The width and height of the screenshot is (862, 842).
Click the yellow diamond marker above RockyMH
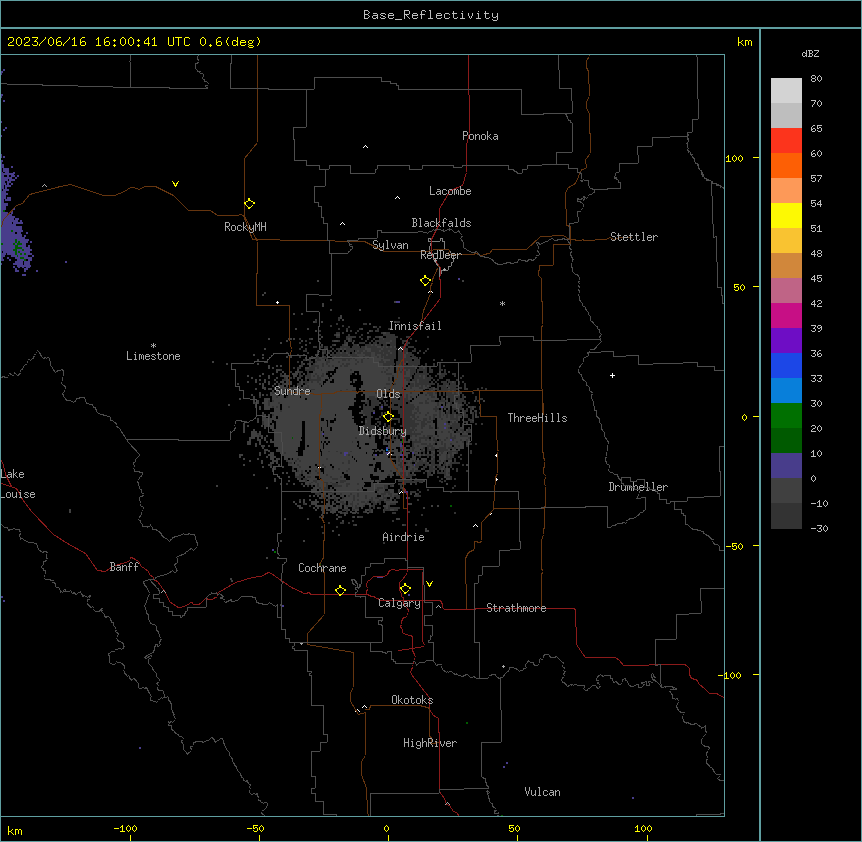click(249, 203)
